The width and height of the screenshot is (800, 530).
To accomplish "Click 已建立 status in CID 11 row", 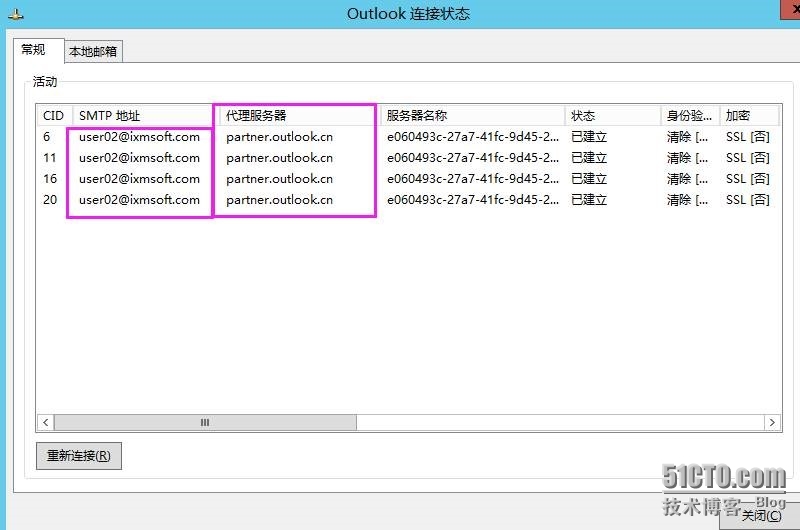I will coord(589,158).
